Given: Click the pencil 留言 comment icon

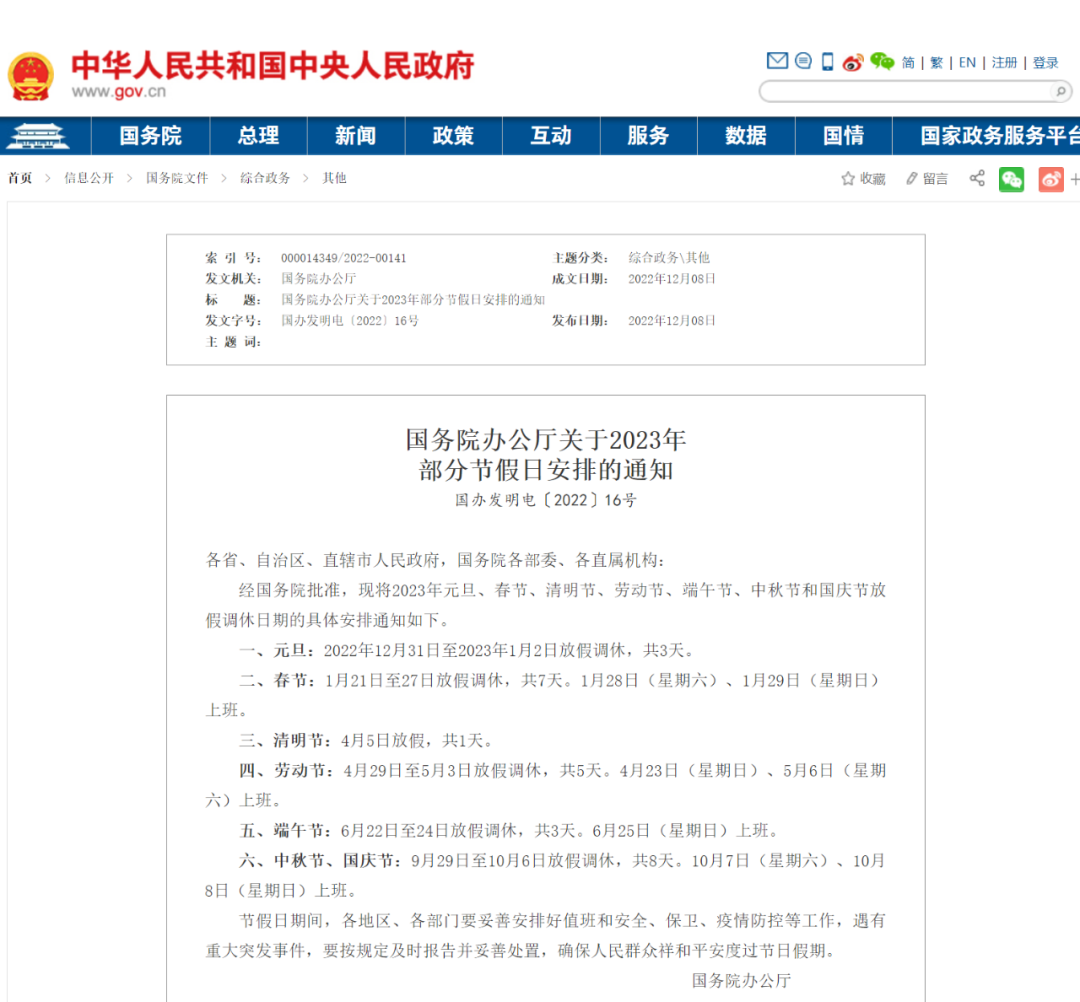Looking at the screenshot, I should pos(912,179).
